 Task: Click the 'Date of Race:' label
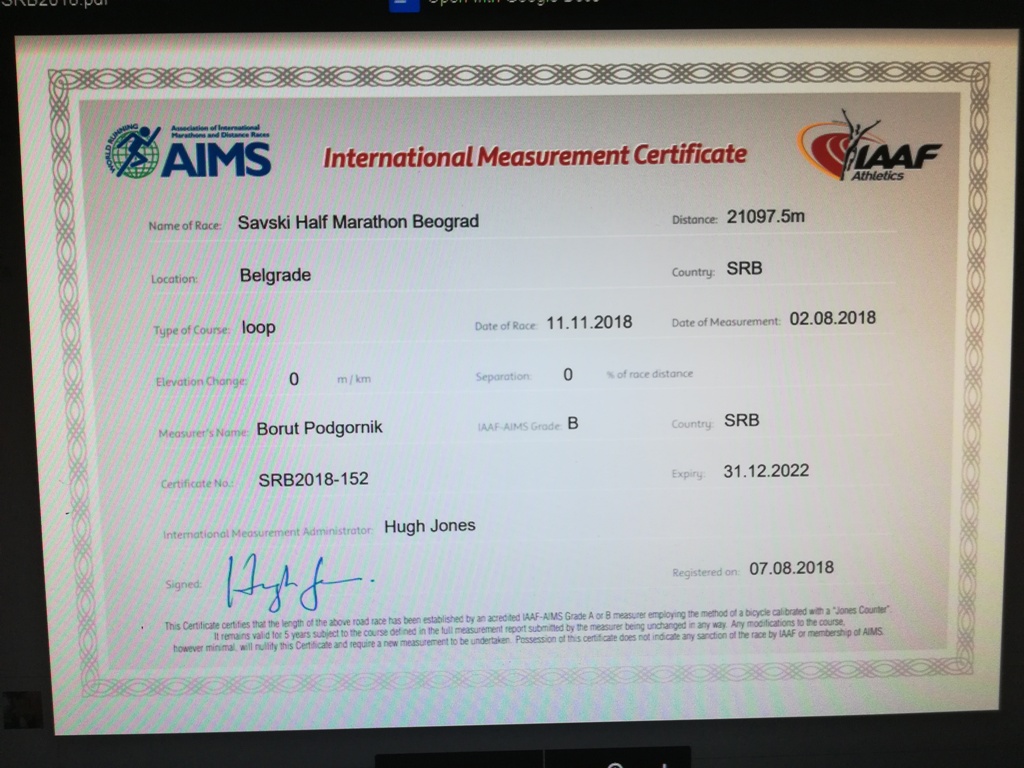coord(506,326)
